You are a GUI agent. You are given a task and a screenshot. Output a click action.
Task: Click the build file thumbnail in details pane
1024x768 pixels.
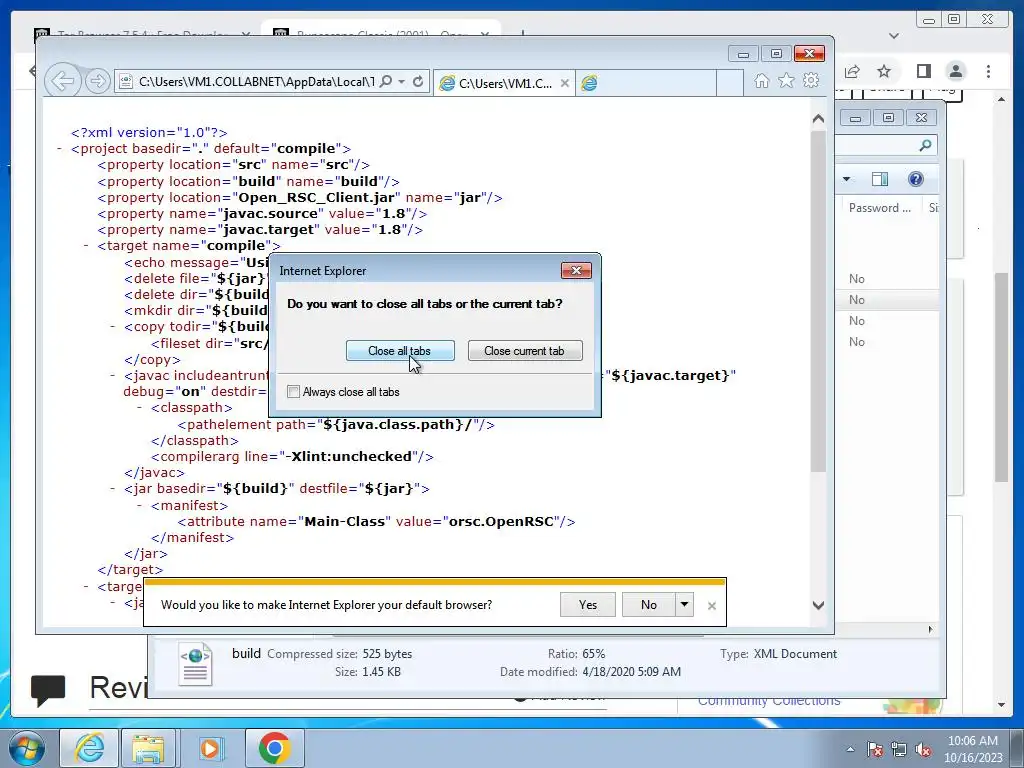[196, 663]
